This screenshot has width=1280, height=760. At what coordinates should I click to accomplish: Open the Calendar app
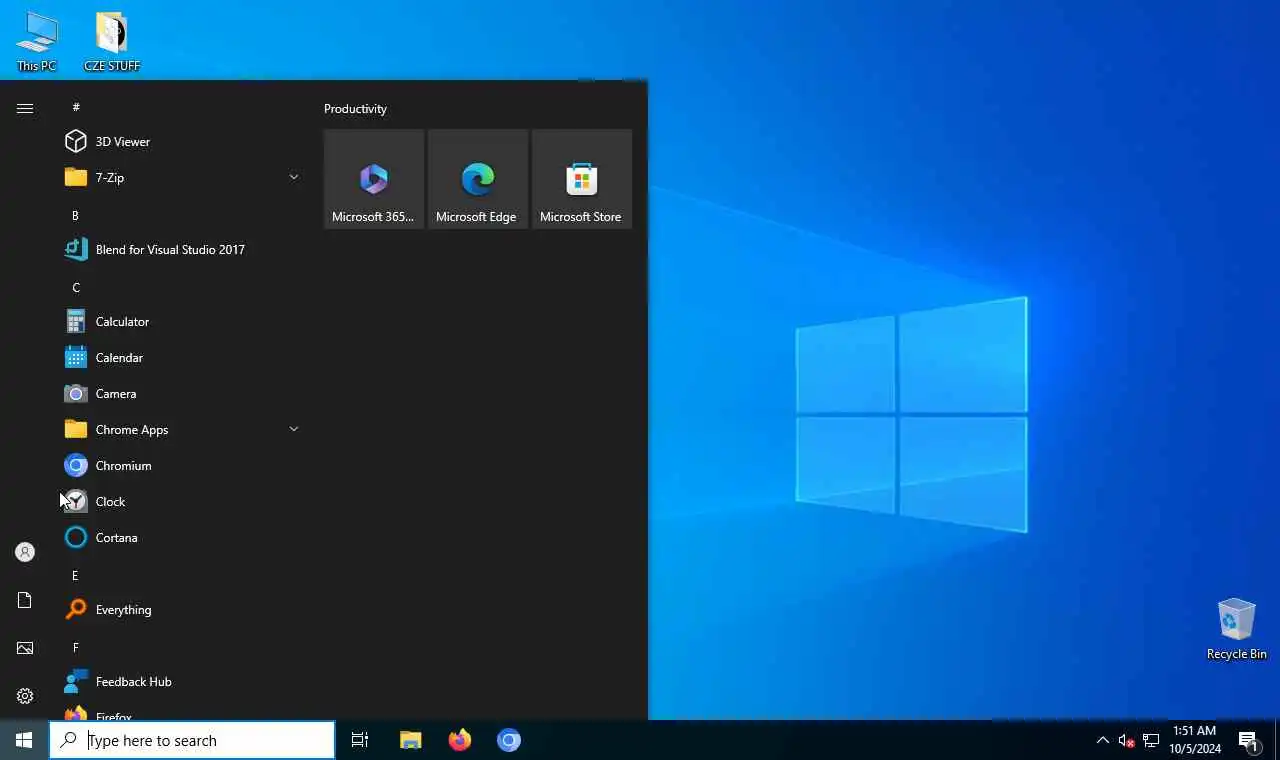[x=180, y=358]
